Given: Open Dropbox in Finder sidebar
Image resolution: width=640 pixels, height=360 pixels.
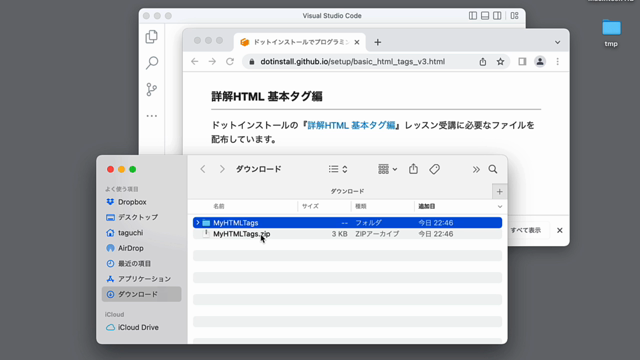Looking at the screenshot, I should coord(132,202).
